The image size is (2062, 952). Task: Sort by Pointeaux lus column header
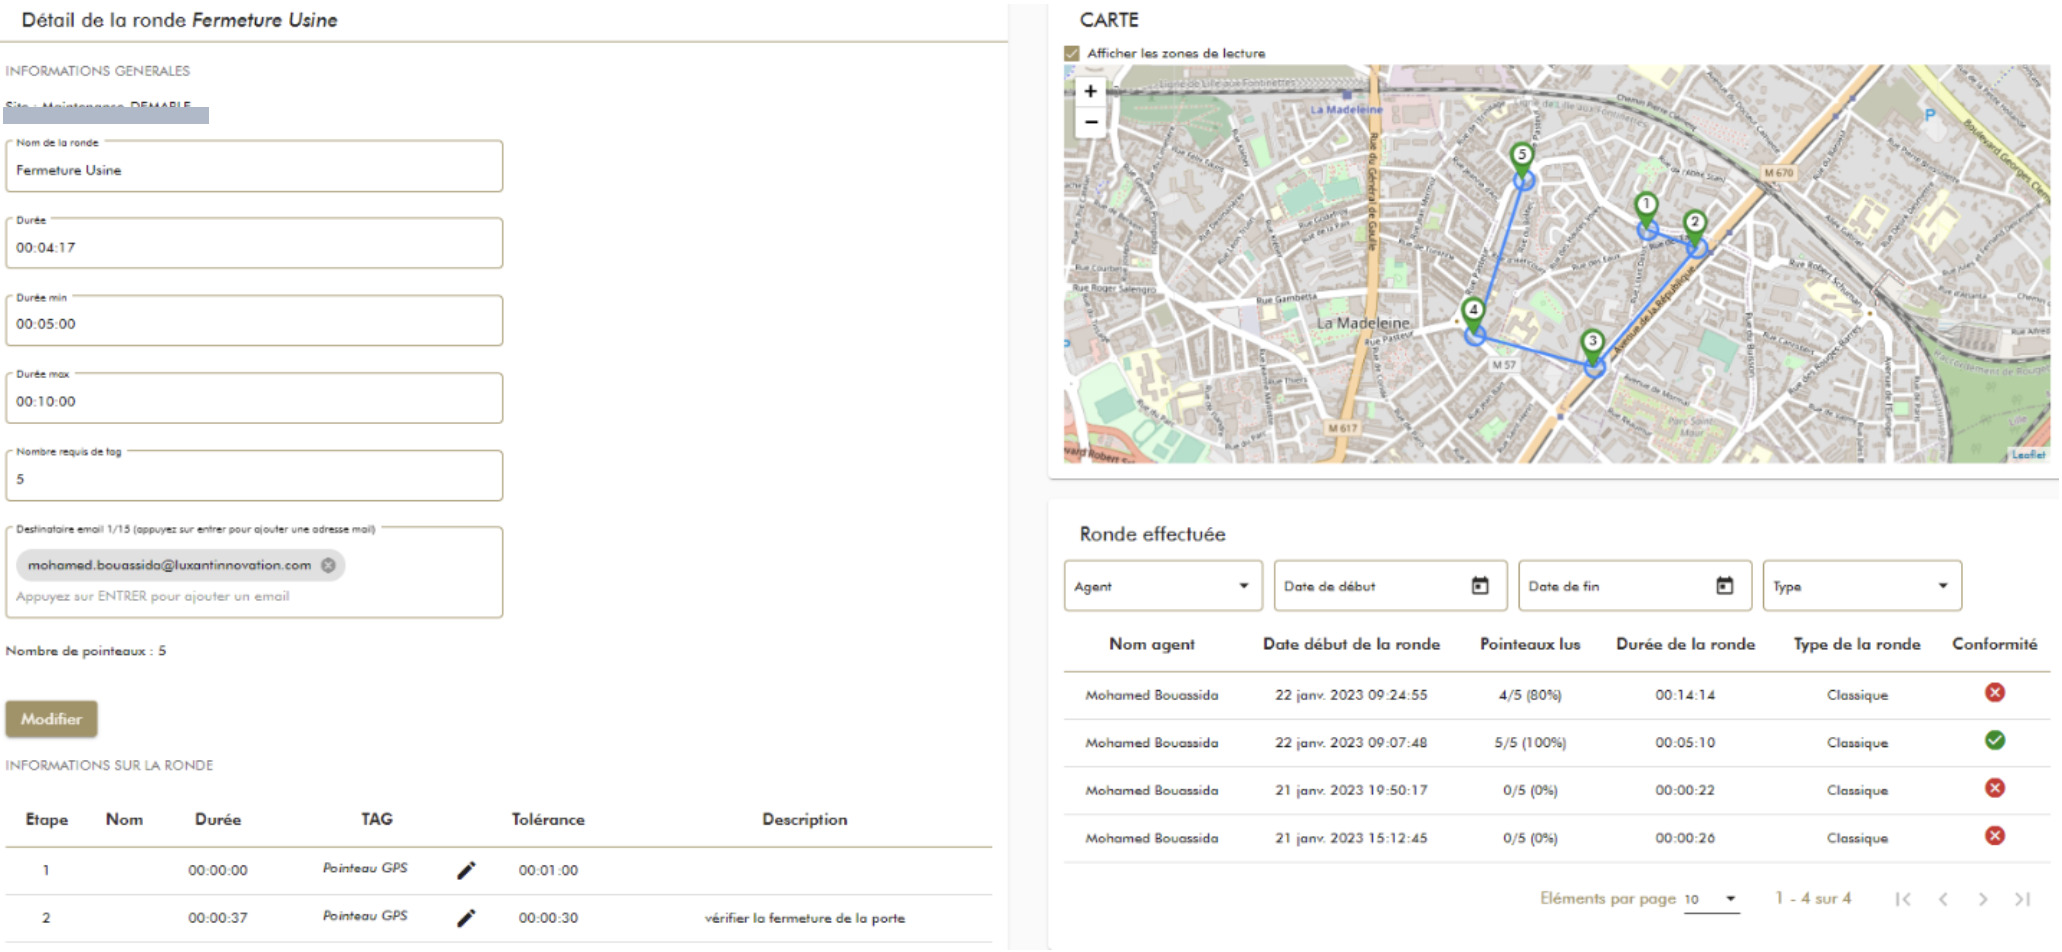(x=1529, y=644)
